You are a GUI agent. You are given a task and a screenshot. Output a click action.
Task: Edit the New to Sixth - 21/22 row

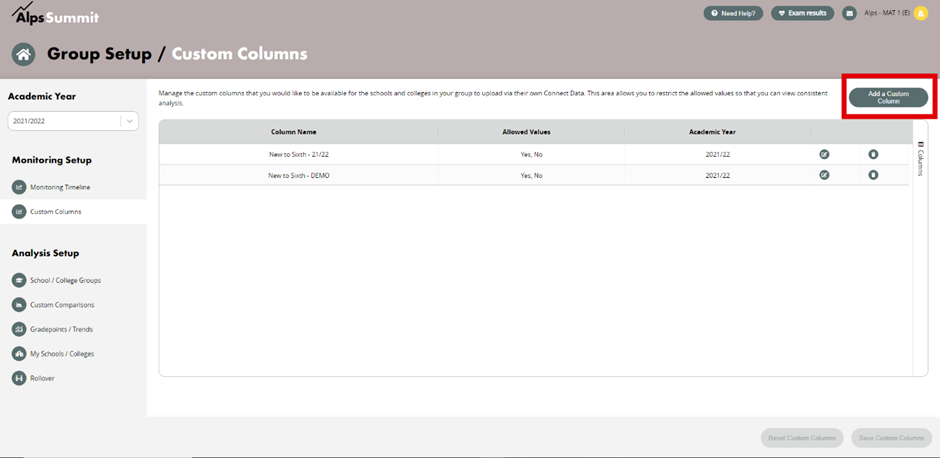[x=824, y=155]
